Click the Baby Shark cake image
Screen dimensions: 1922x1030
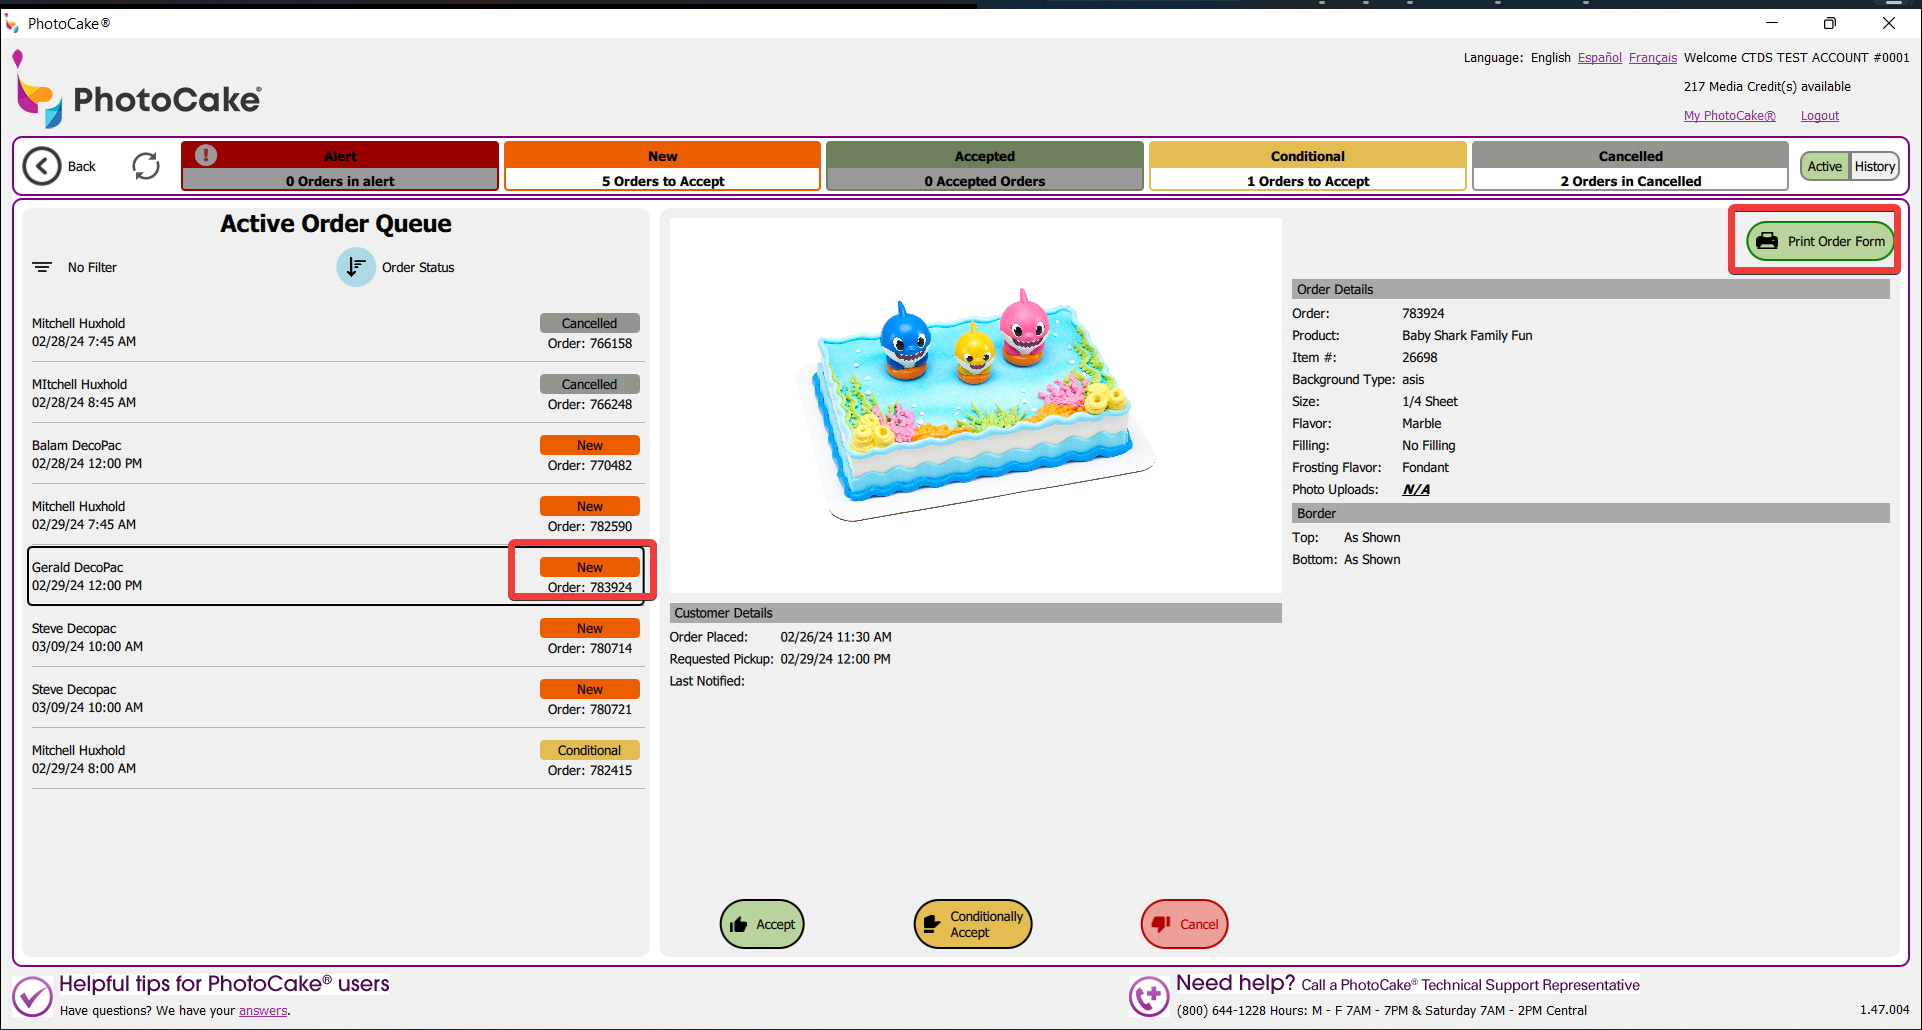(x=975, y=405)
